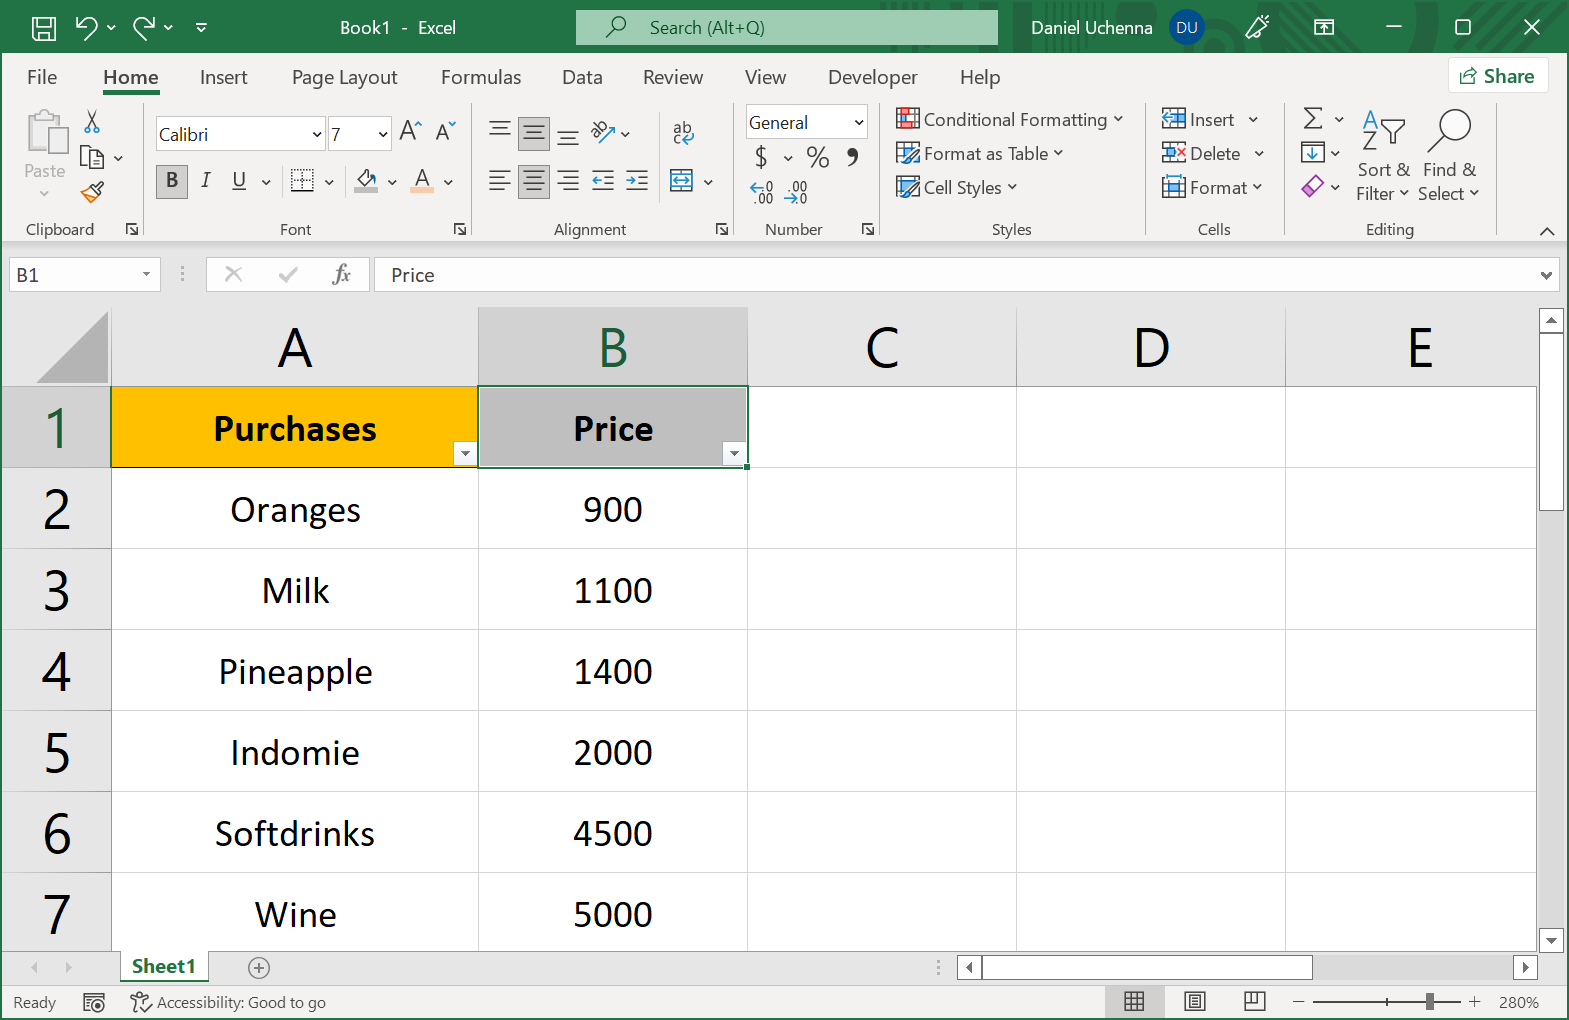Click the Share button

[x=1497, y=76]
